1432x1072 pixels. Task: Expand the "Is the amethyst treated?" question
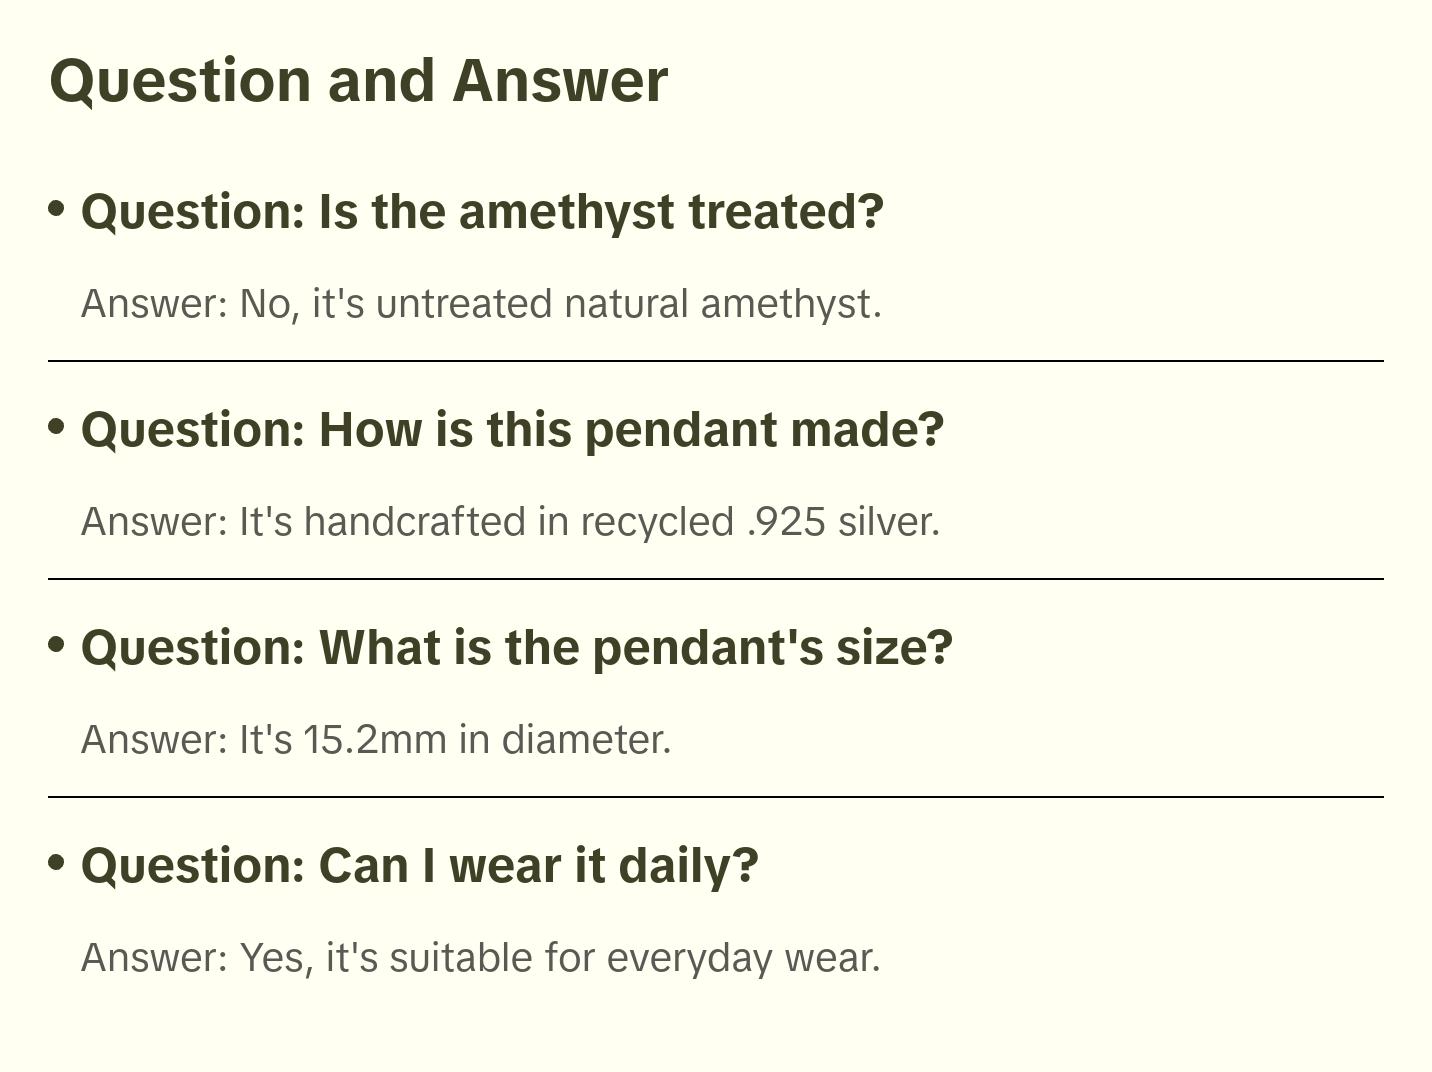[482, 212]
